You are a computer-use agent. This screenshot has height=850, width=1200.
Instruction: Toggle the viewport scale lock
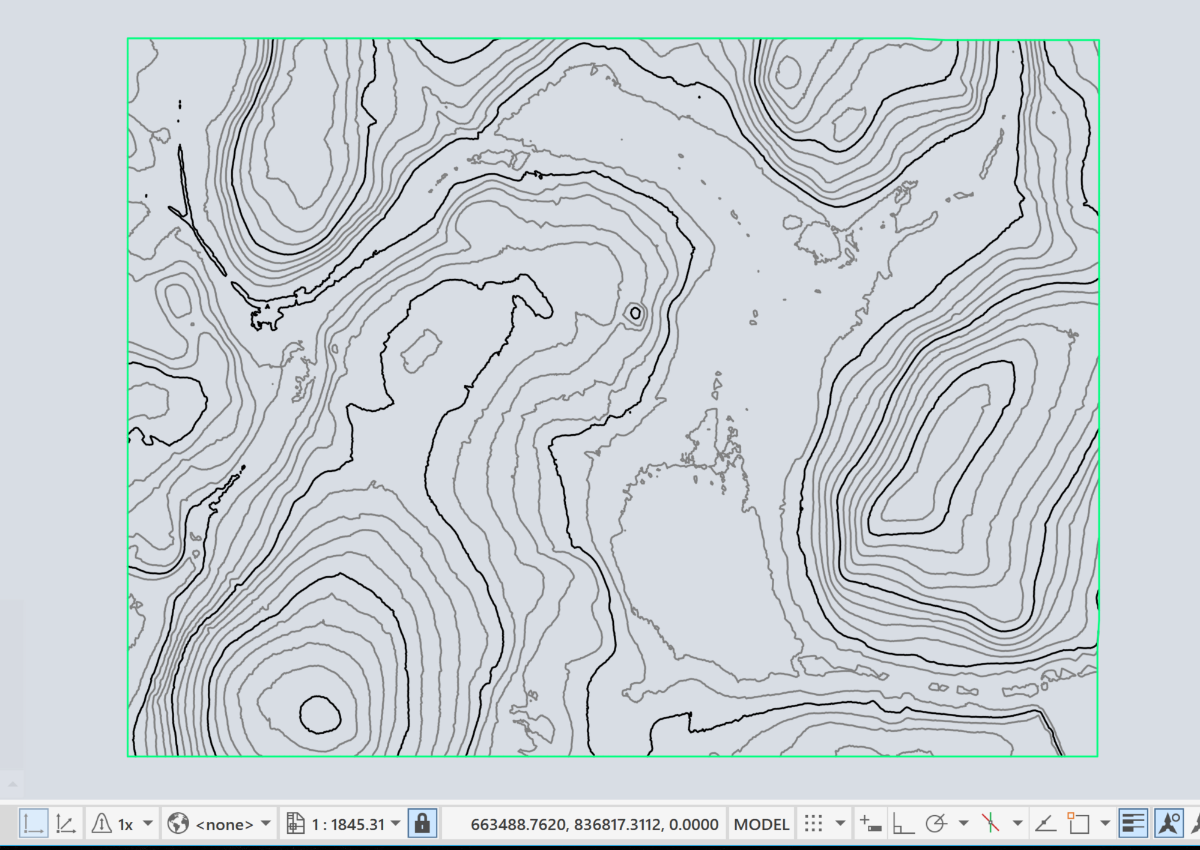[422, 824]
